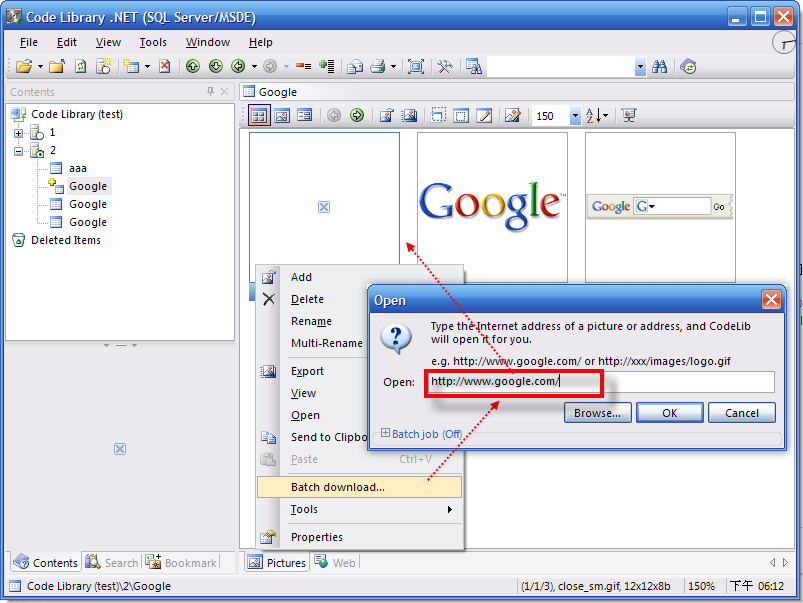Screen dimensions: 803x603
Task: Click the green move up arrow icon
Action: [193, 67]
